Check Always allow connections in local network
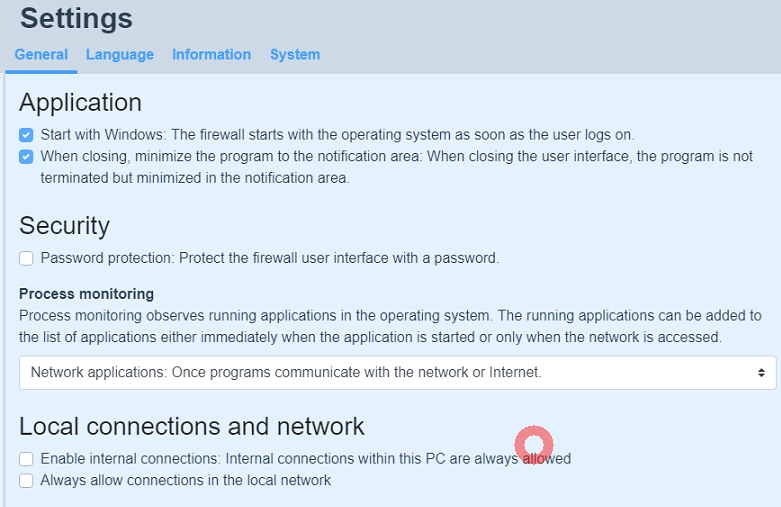Viewport: 781px width, 507px height. click(26, 481)
